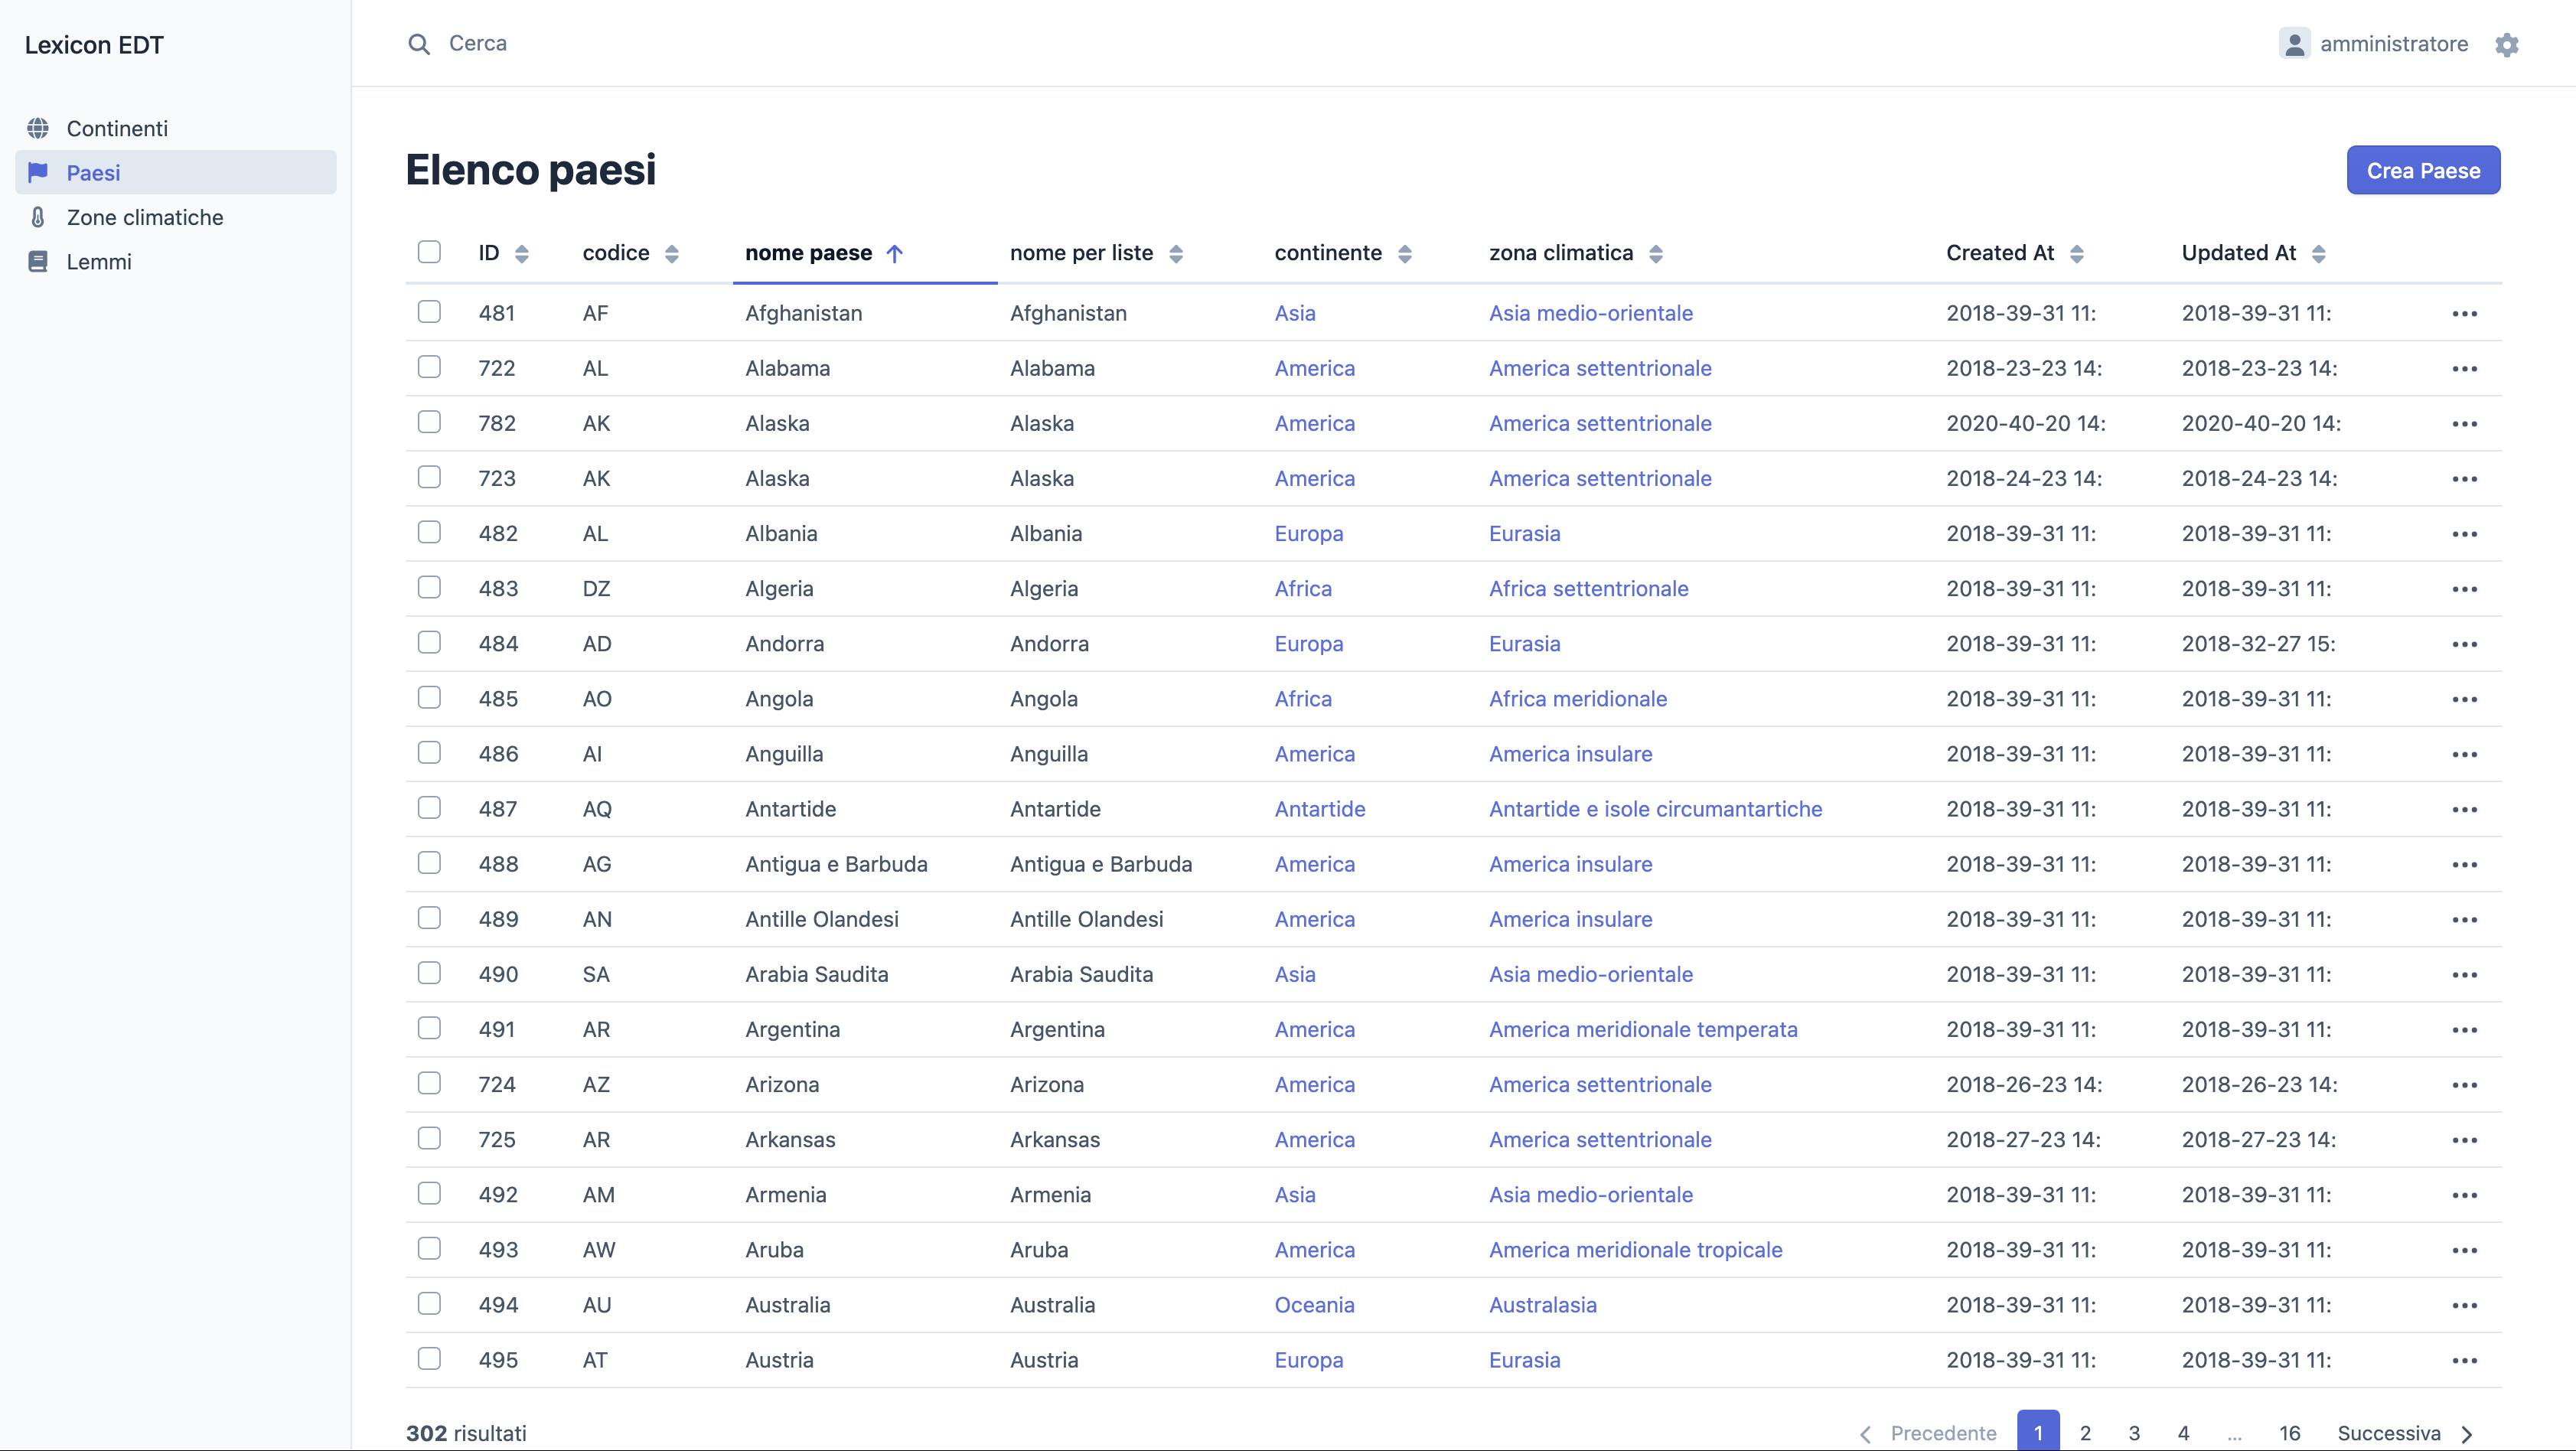Open Antartide e isole circumantartiche link
2576x1451 pixels.
1655,809
